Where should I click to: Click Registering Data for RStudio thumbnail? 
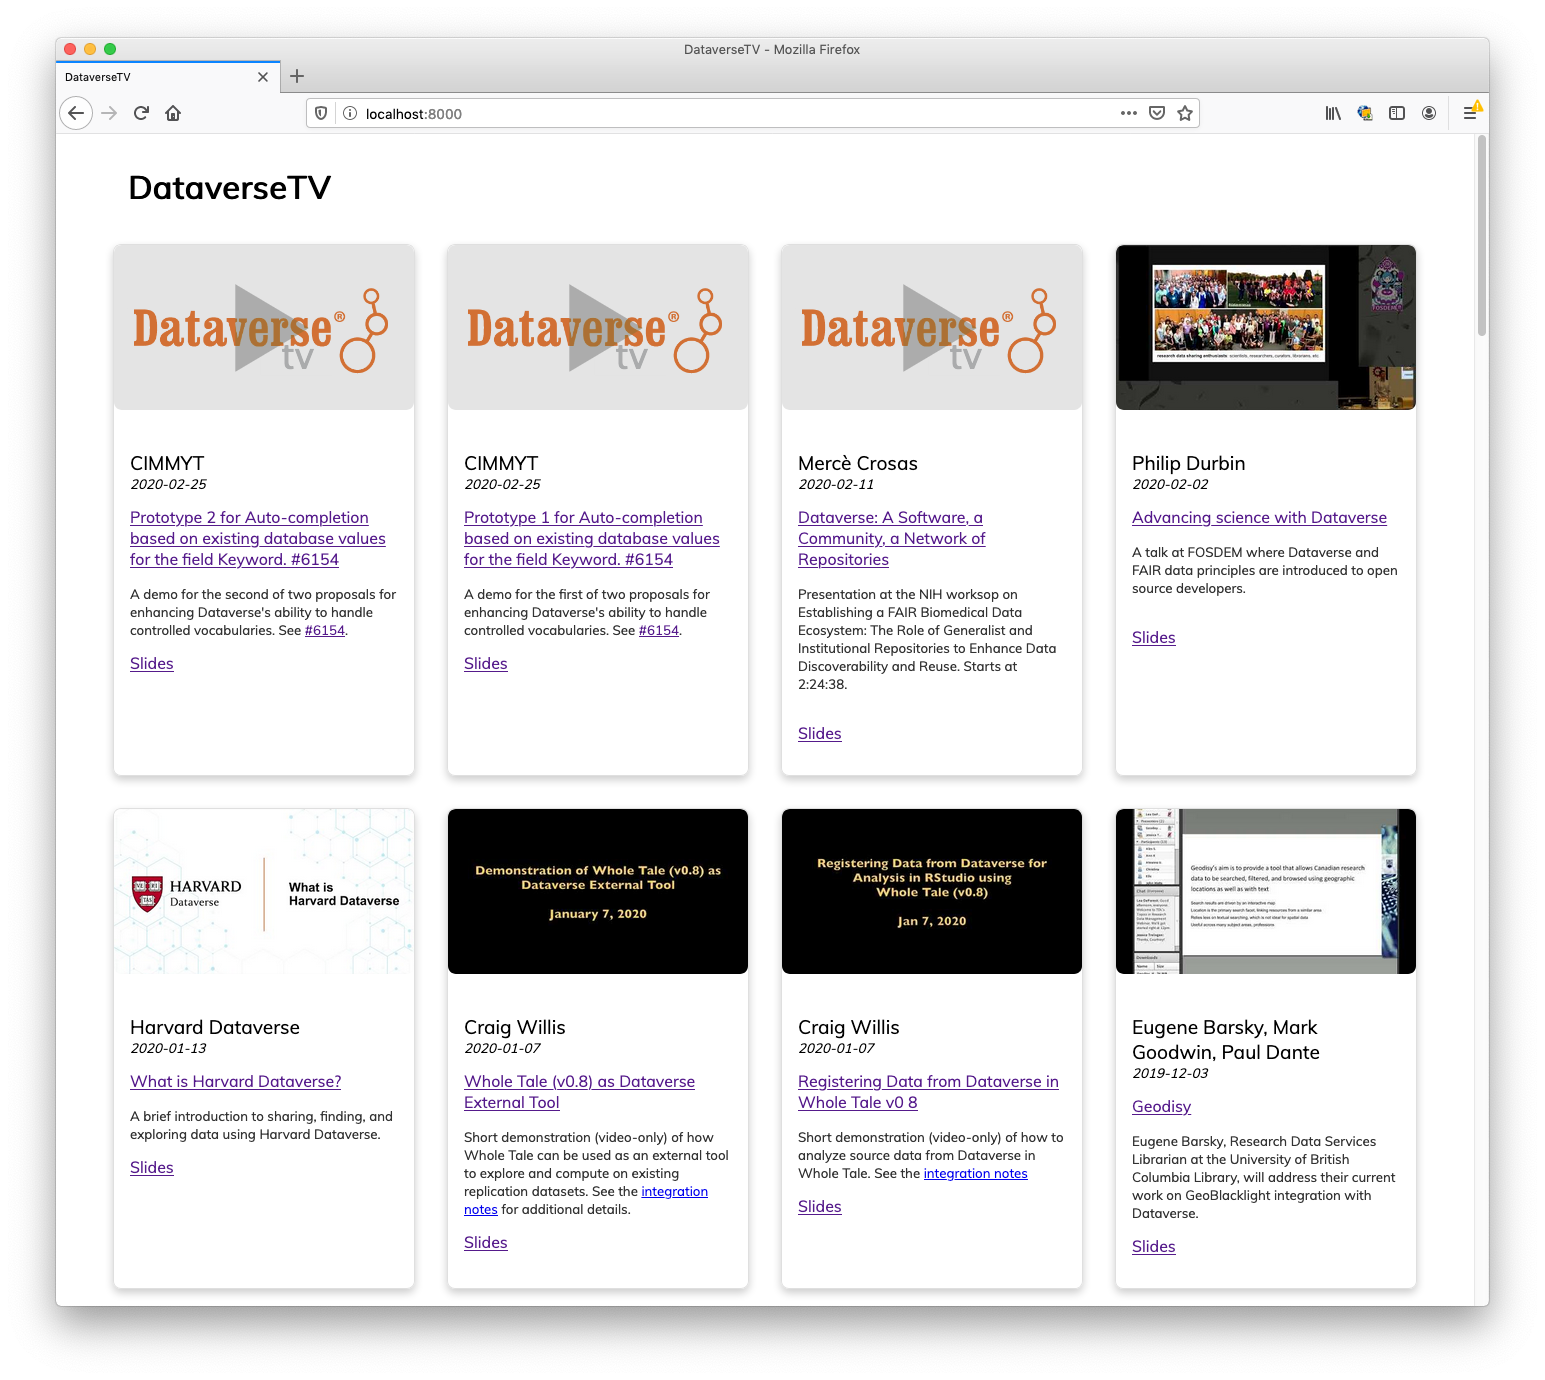(x=932, y=891)
